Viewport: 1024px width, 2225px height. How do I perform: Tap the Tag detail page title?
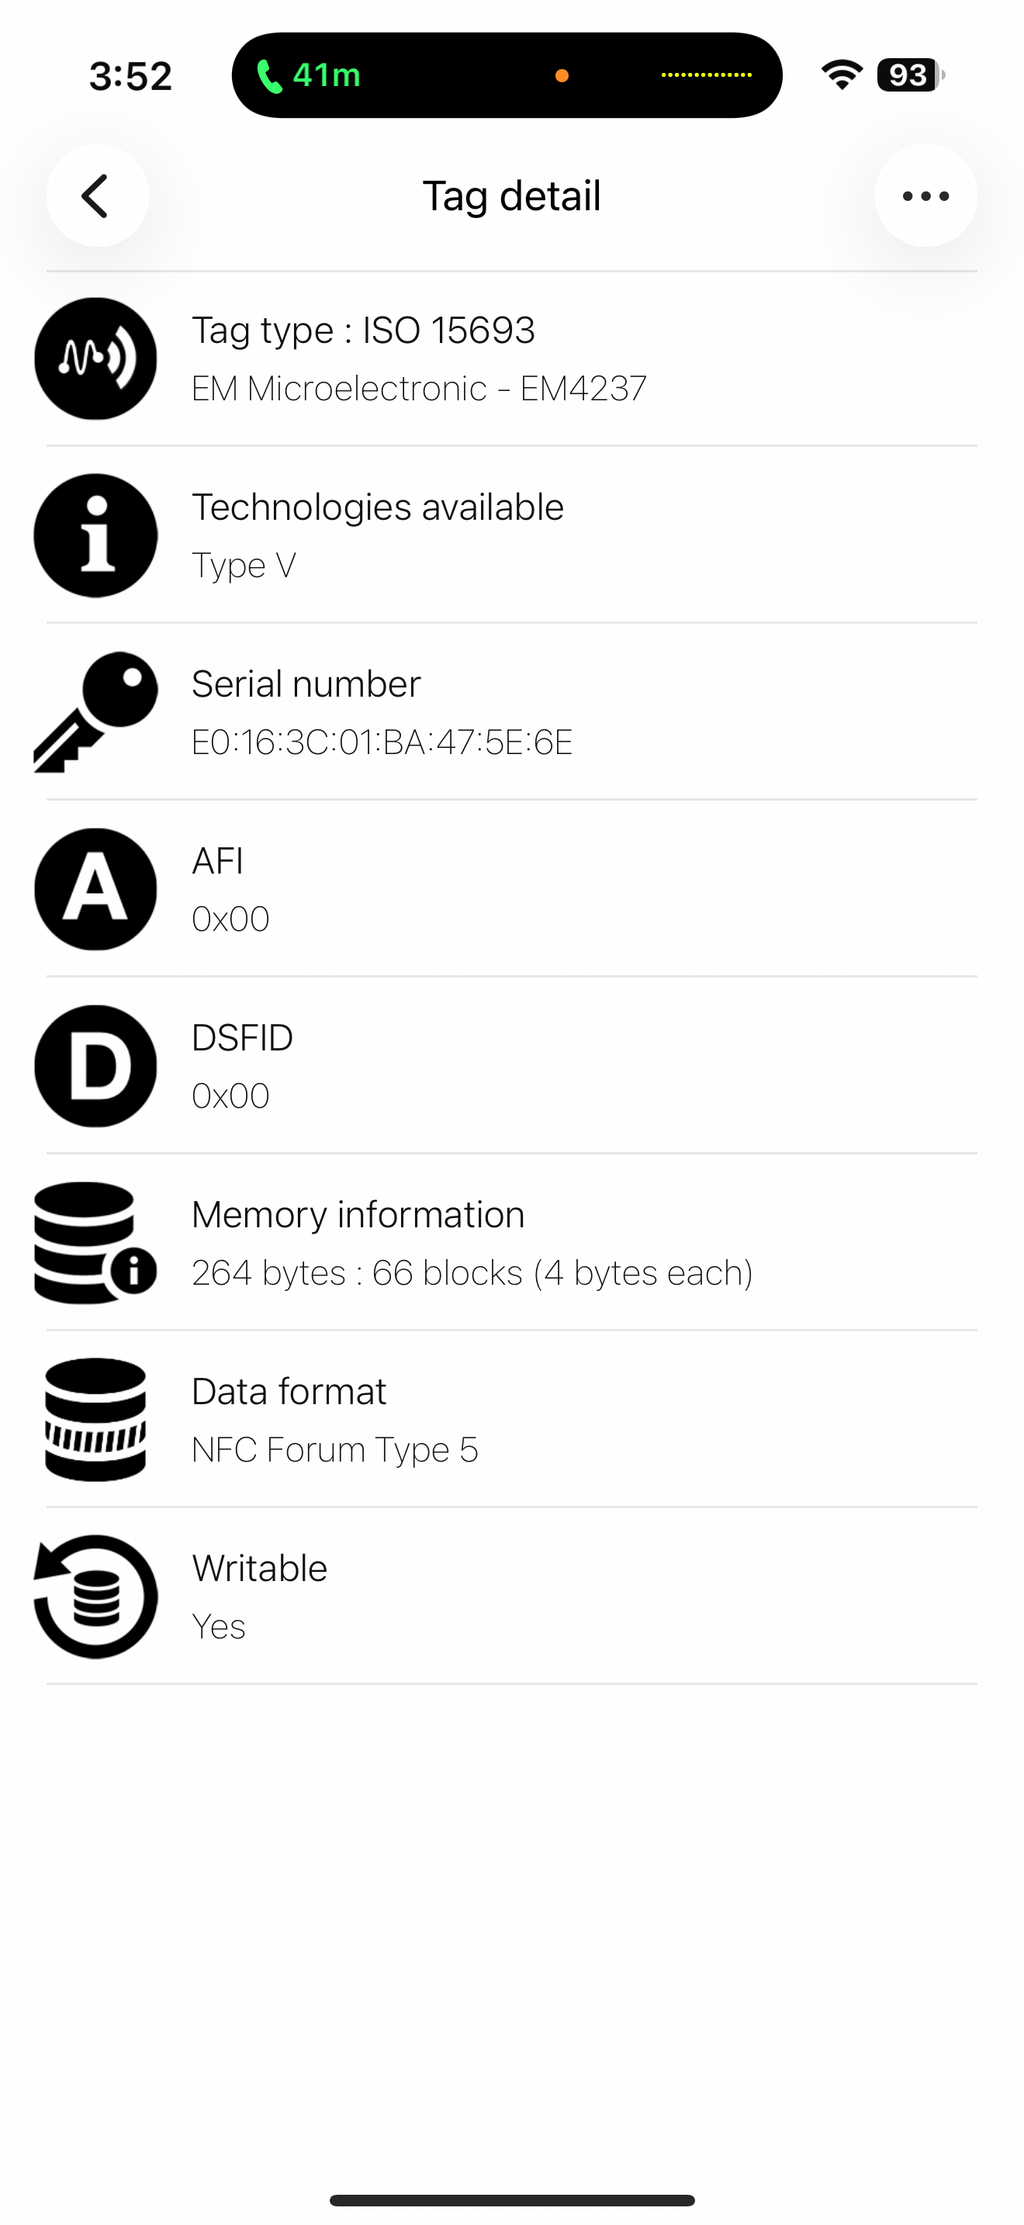click(x=512, y=196)
